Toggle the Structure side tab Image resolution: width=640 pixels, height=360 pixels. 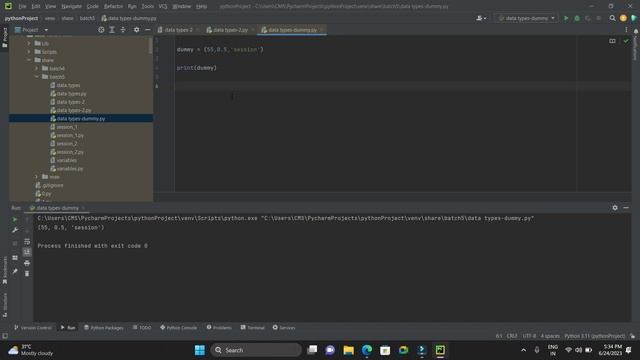4,305
